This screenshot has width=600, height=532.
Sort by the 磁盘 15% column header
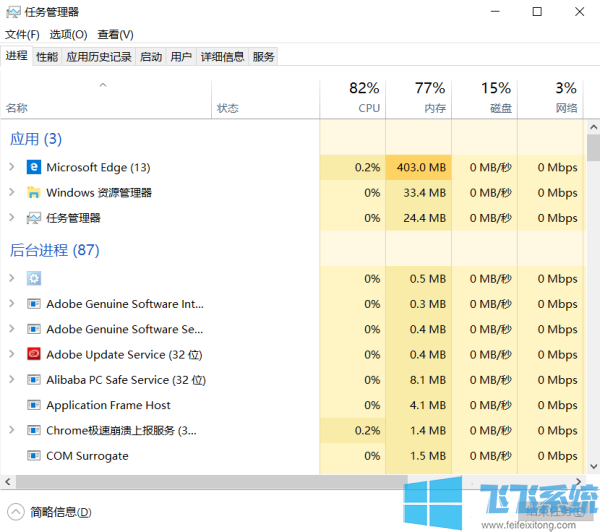[484, 99]
